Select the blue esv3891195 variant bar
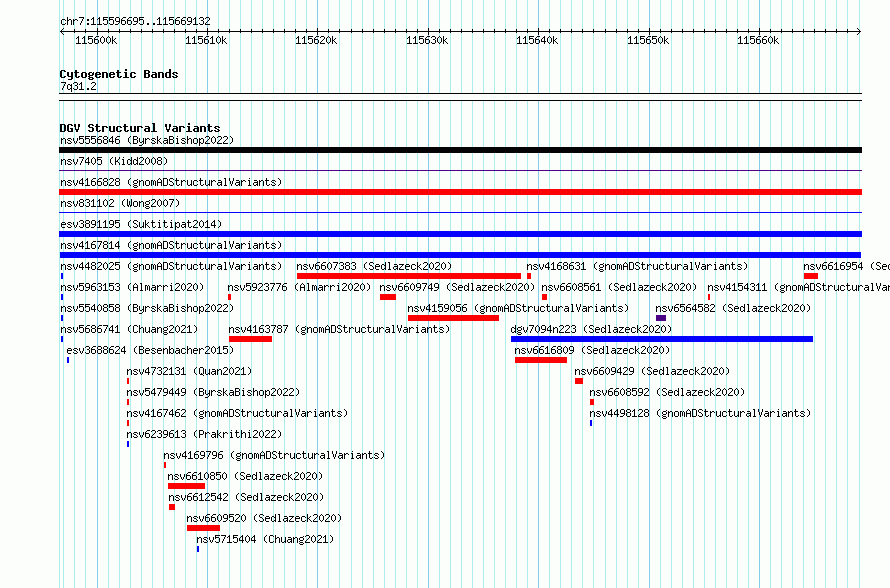This screenshot has height=588, width=890. pyautogui.click(x=460, y=234)
